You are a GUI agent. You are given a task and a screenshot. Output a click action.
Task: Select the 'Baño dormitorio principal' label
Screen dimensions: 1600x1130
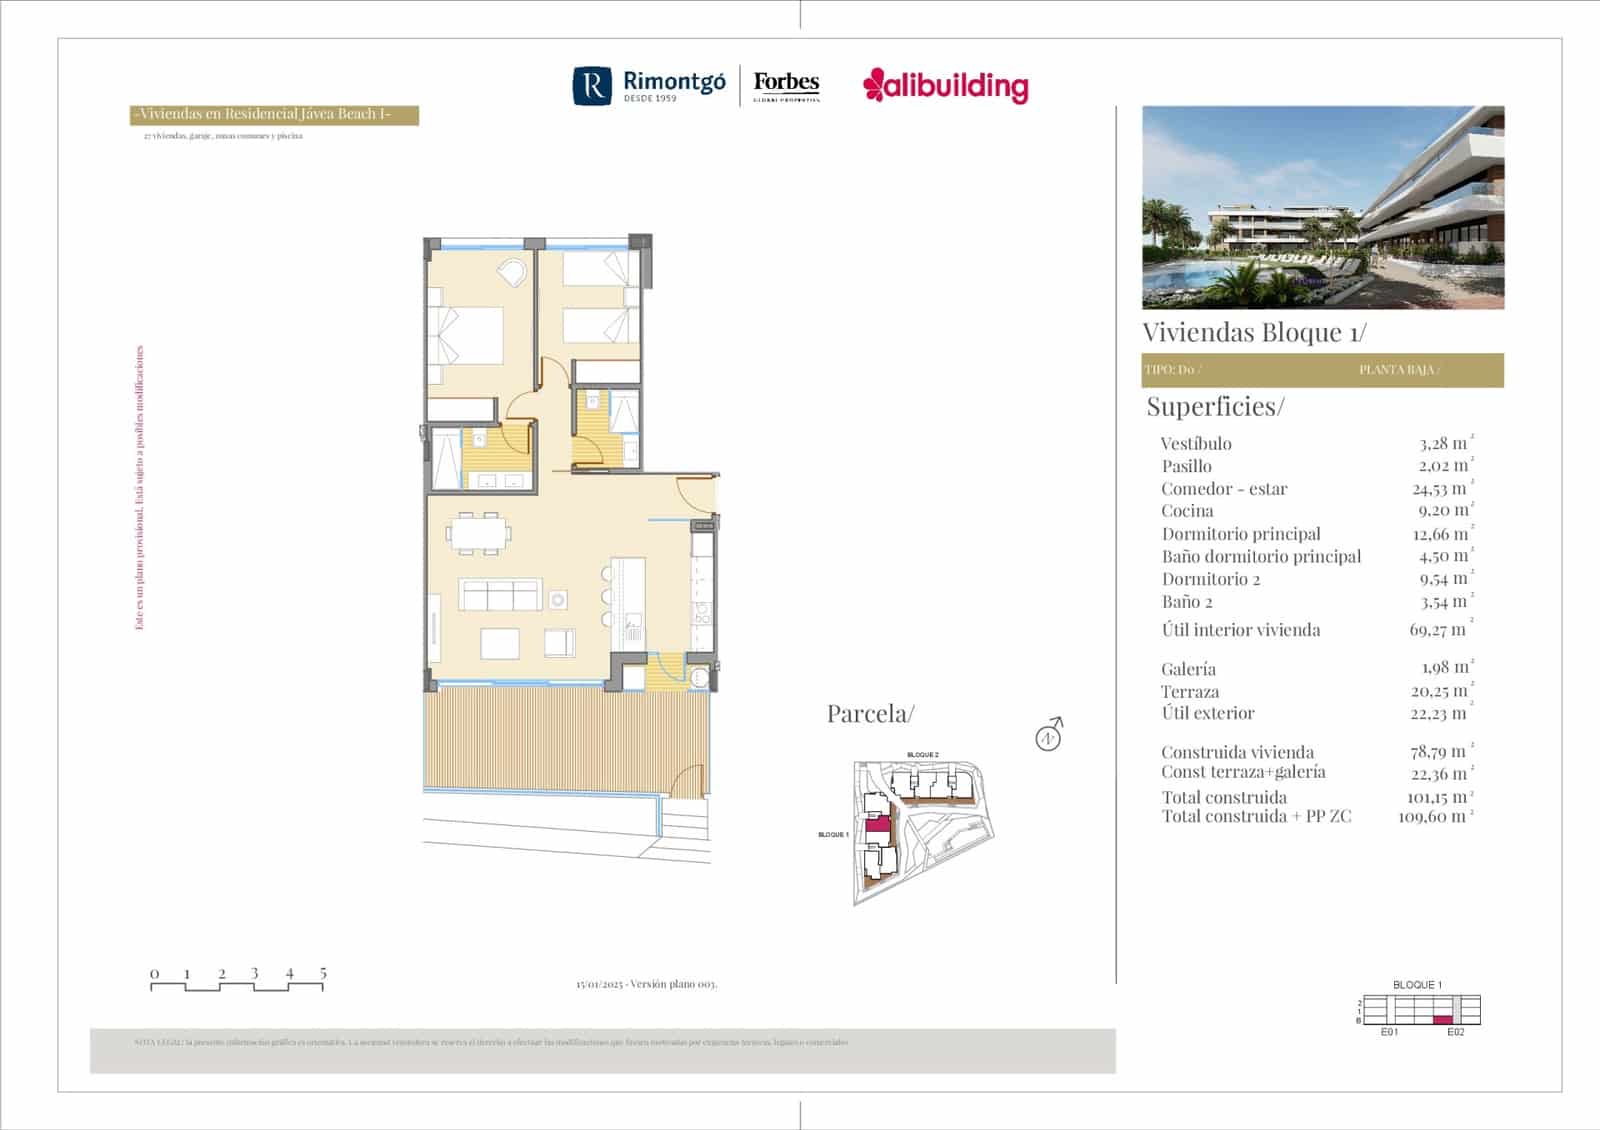[x=1261, y=557]
